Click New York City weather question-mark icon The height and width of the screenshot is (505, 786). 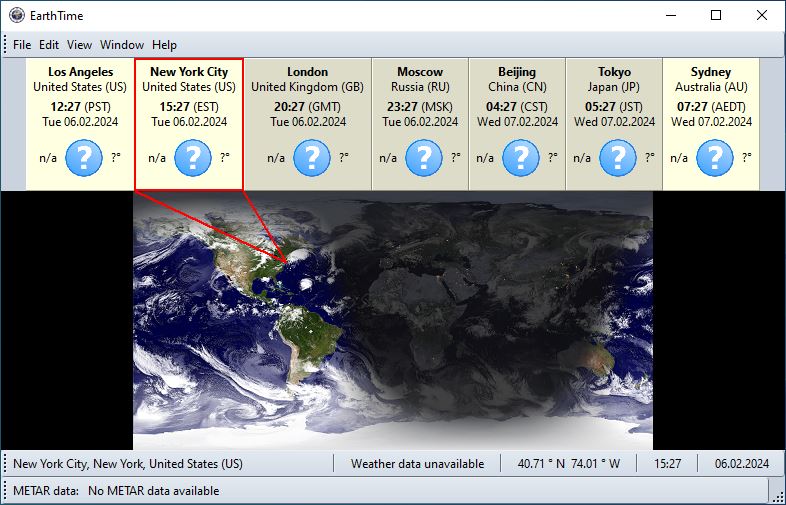click(192, 158)
